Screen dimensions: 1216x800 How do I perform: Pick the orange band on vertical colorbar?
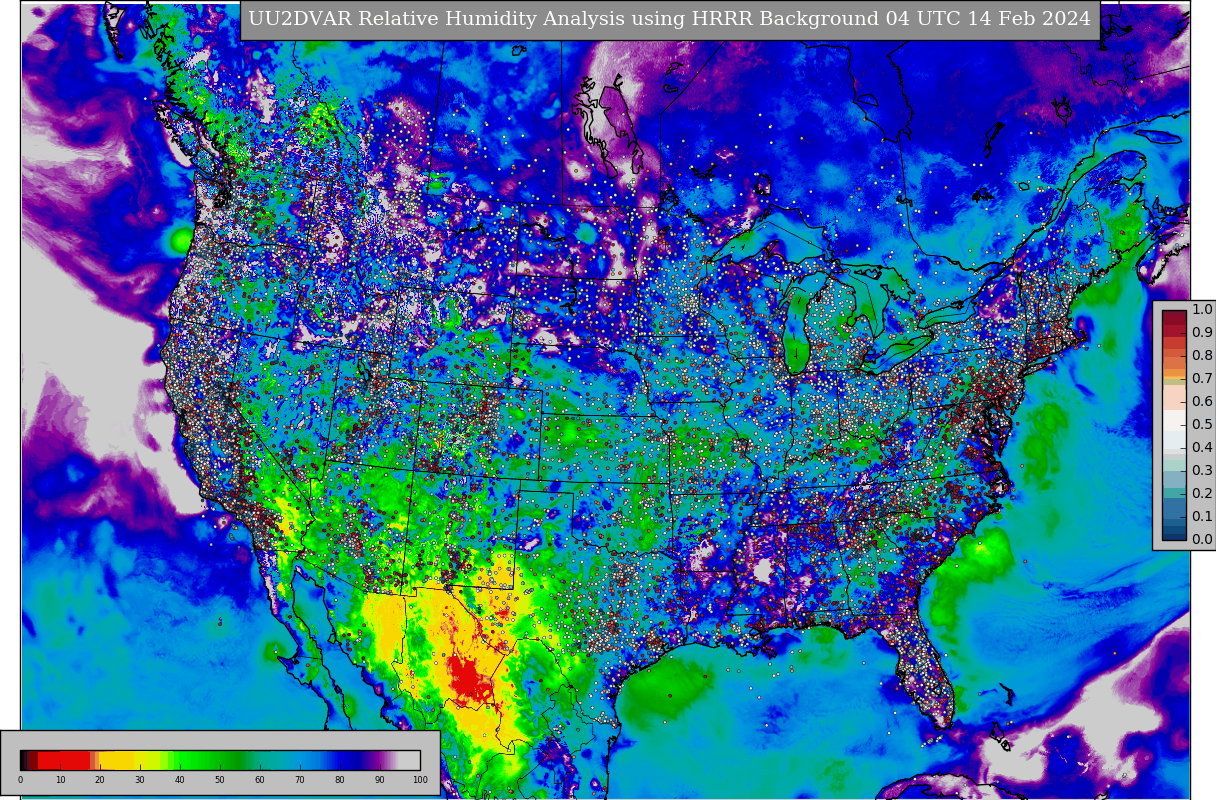click(x=1174, y=374)
